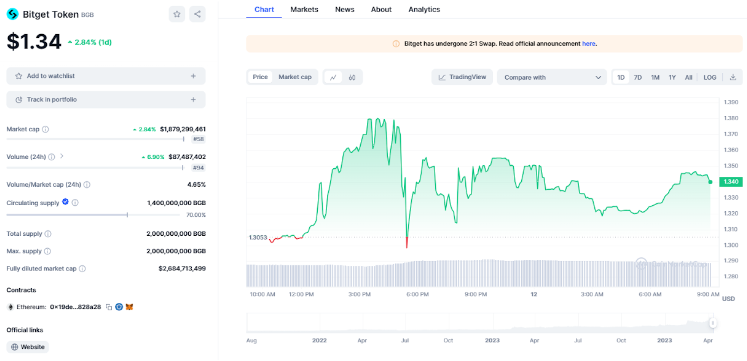This screenshot has height=361, width=747.
Task: Open info icon by Fully diluted market cap
Action: [x=82, y=269]
